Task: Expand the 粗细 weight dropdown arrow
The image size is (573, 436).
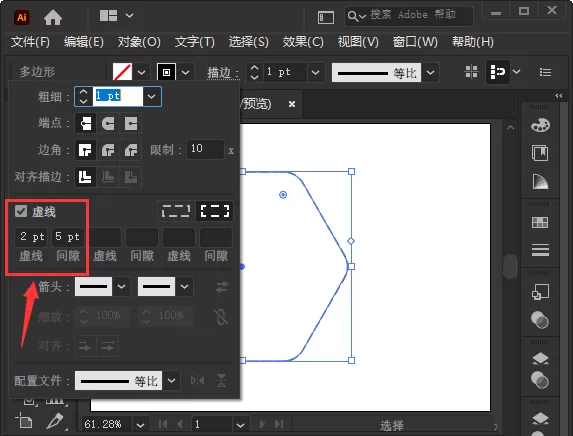Action: click(x=152, y=96)
